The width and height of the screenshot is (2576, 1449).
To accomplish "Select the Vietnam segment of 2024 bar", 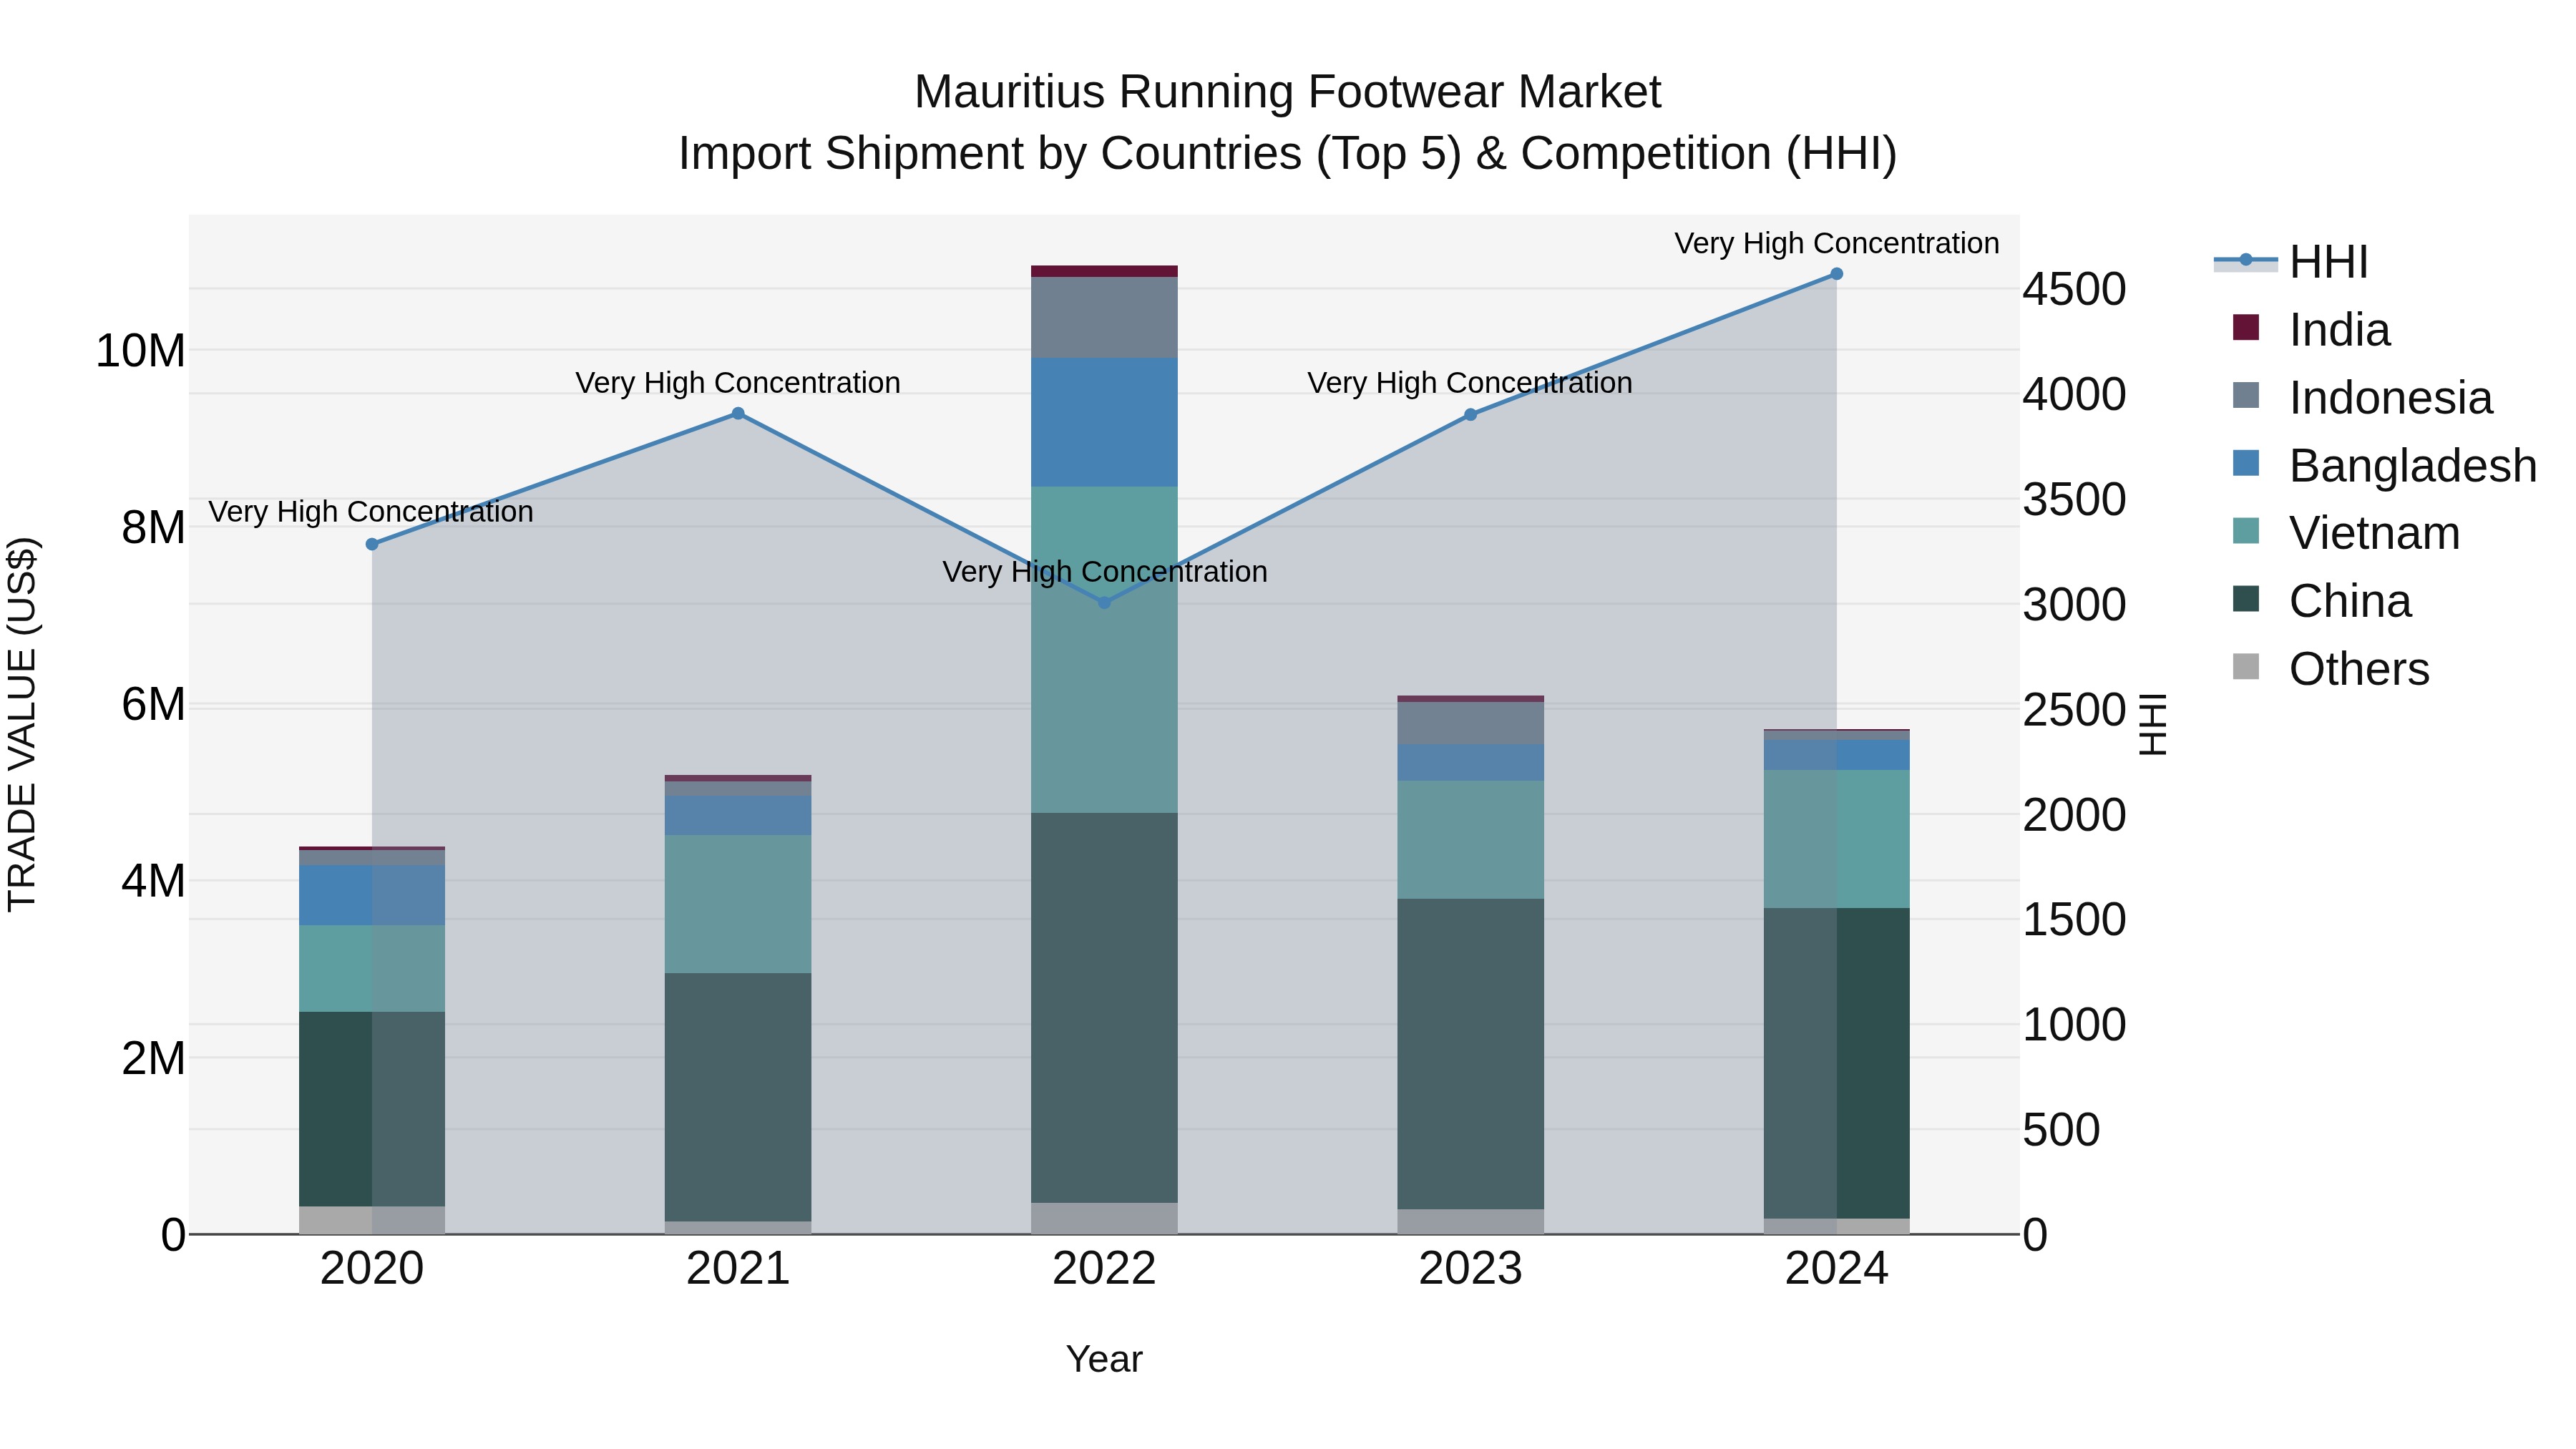I will pos(1836,839).
